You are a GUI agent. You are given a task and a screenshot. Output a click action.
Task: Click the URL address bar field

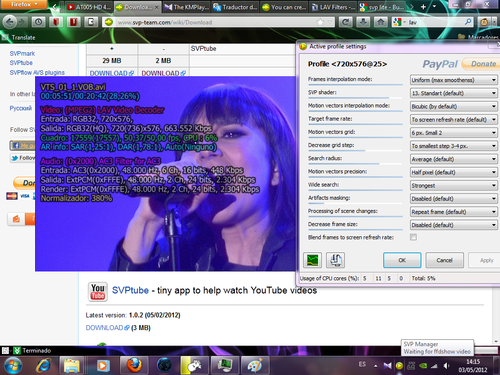[218, 22]
